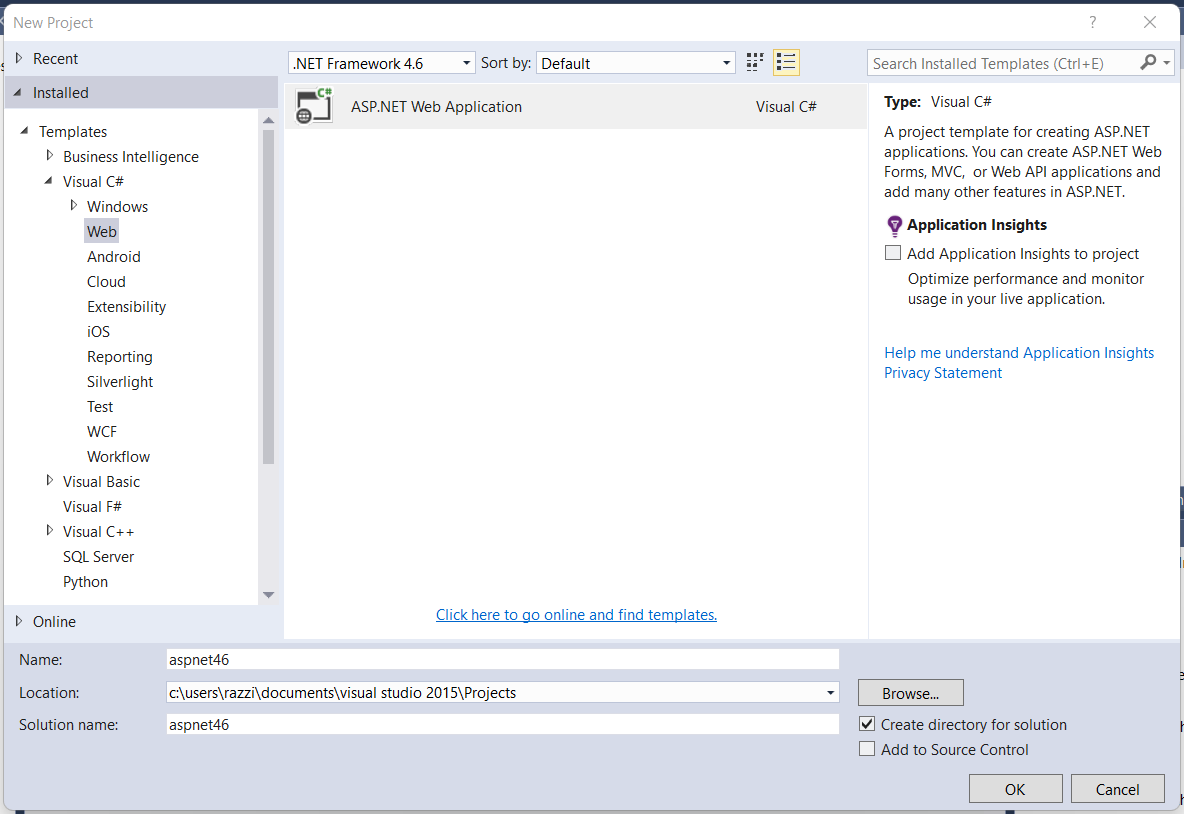
Task: Open the go online and find templates link
Action: [576, 615]
